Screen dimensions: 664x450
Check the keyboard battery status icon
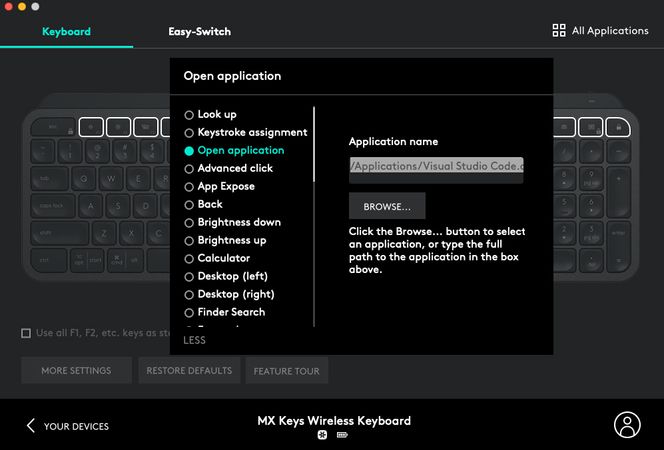pos(342,435)
